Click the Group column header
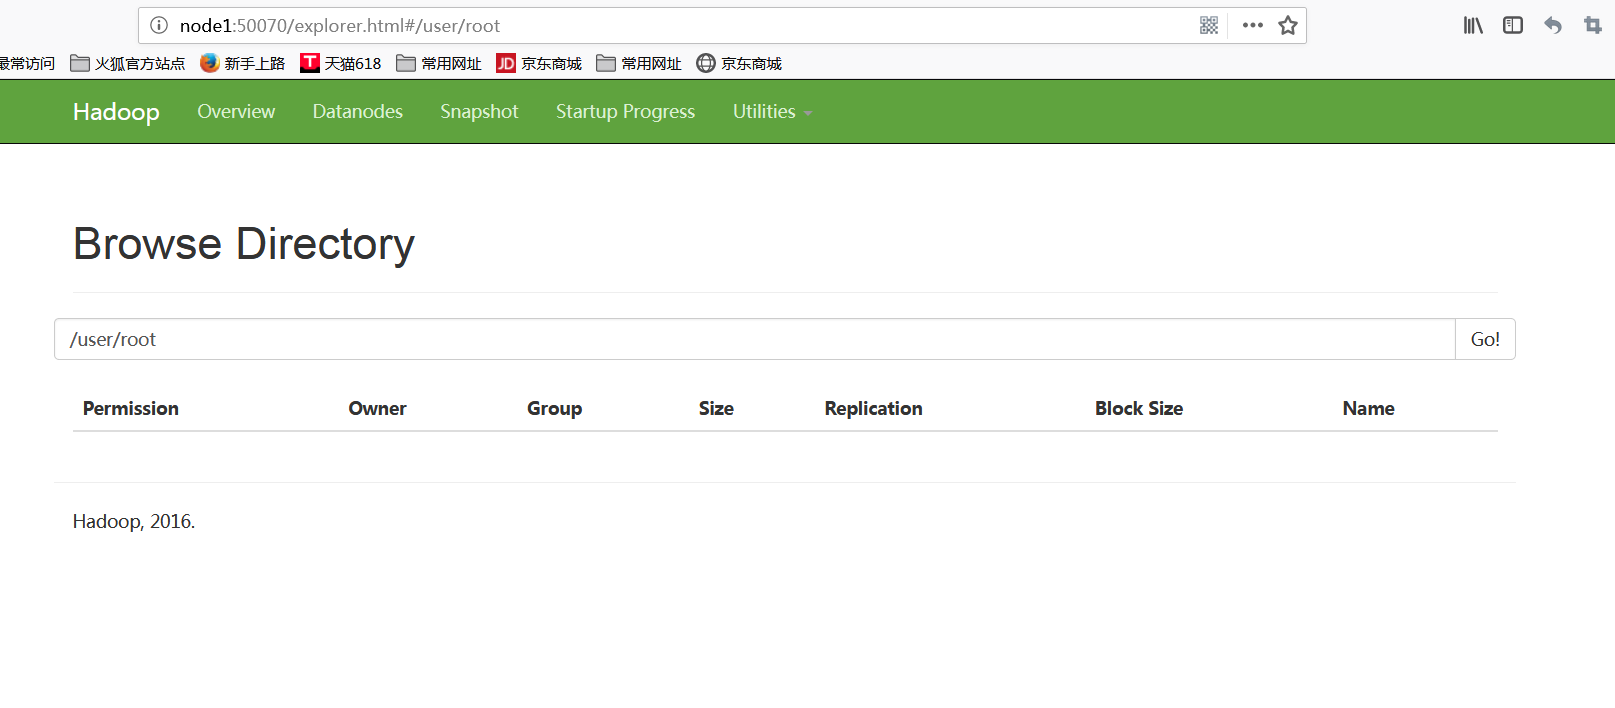This screenshot has width=1615, height=708. click(x=554, y=408)
